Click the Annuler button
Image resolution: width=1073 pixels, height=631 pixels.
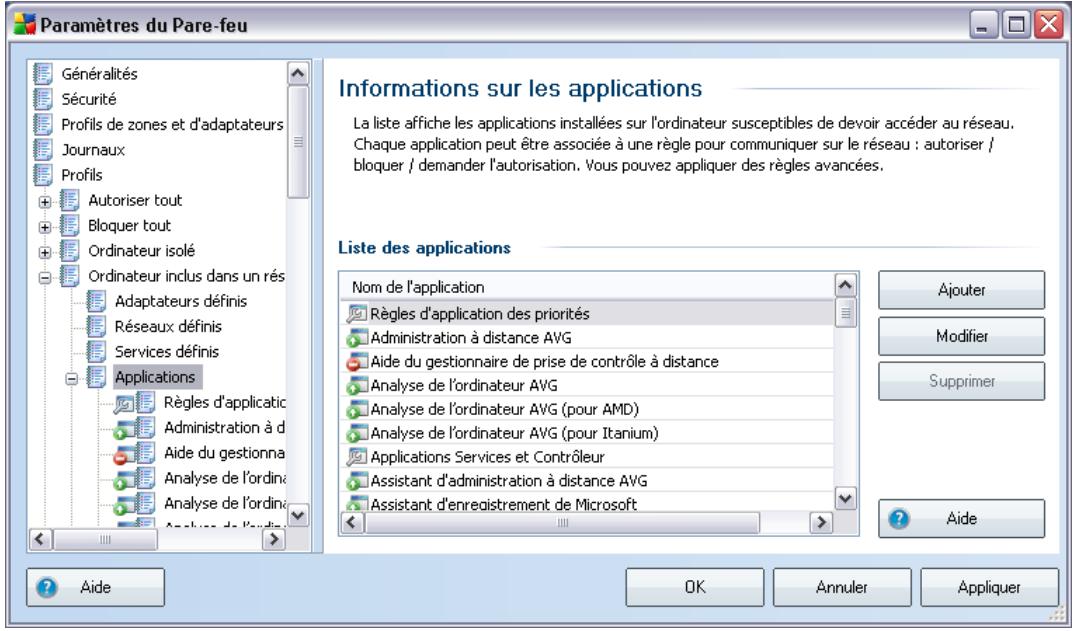tap(842, 587)
